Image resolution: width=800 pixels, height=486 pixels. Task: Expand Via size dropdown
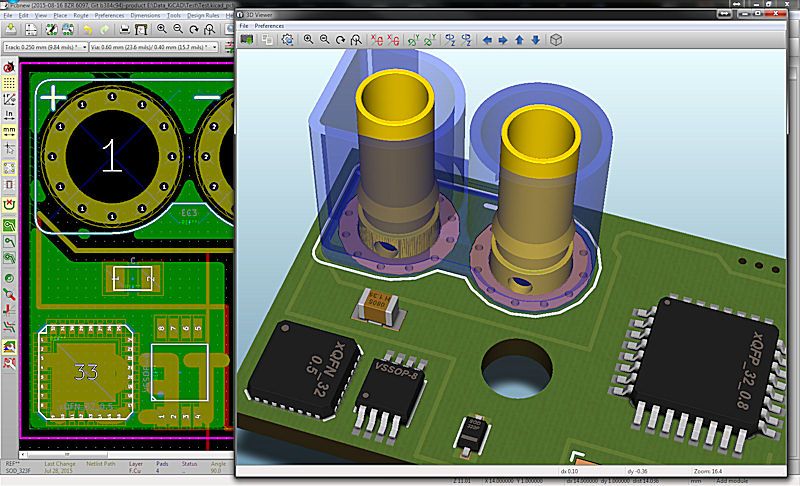(215, 47)
